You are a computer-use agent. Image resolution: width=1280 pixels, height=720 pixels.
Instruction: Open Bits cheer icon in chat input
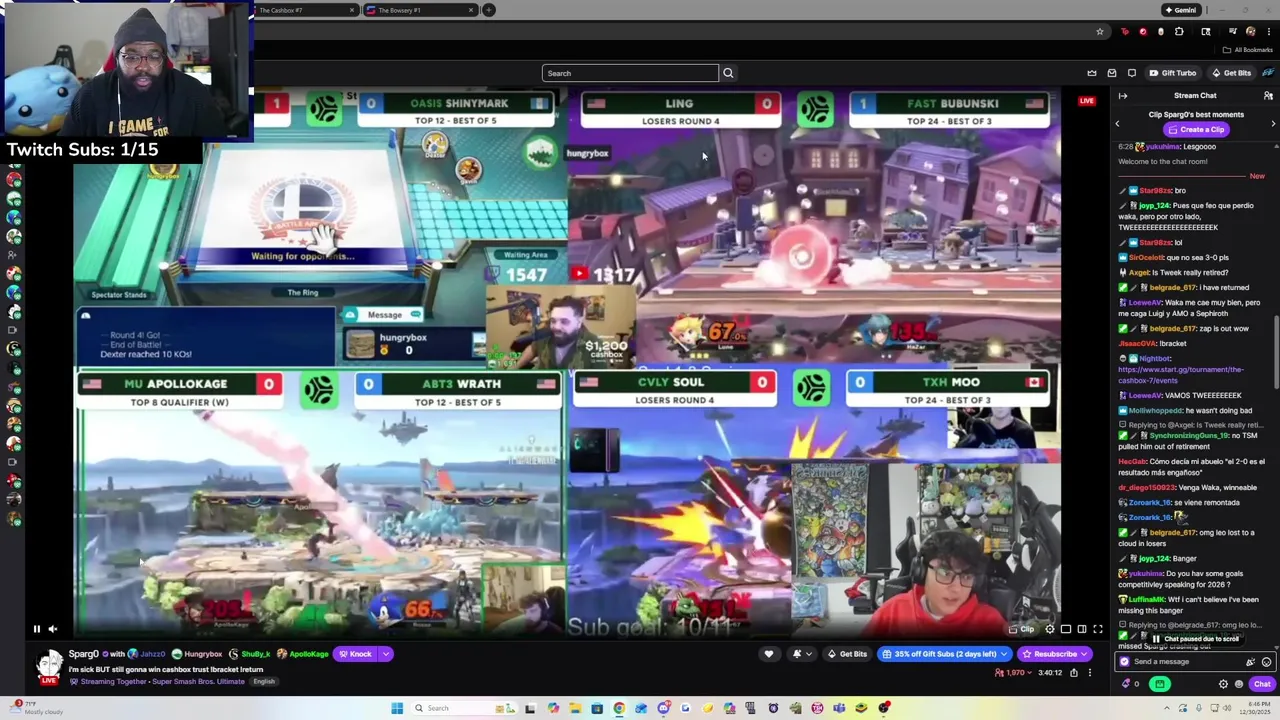(x=1250, y=662)
